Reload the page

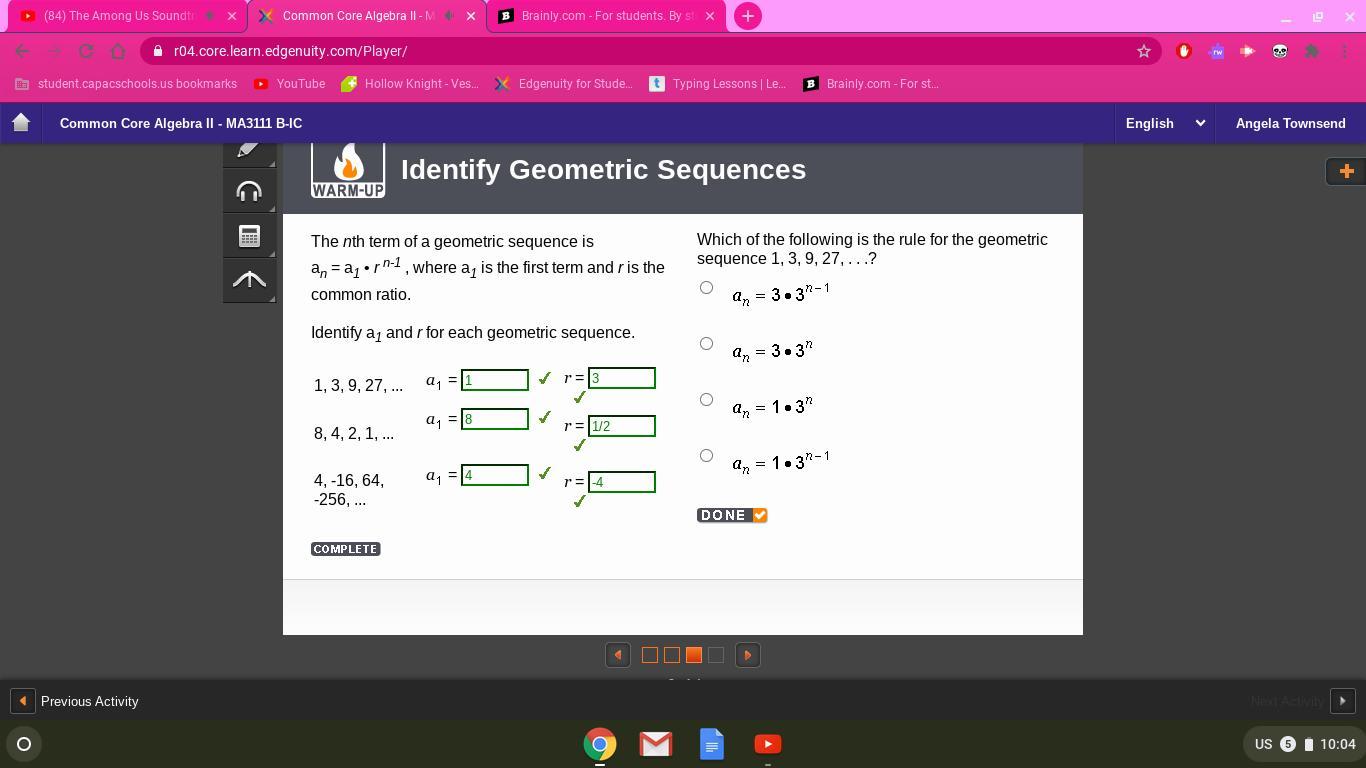coord(86,51)
